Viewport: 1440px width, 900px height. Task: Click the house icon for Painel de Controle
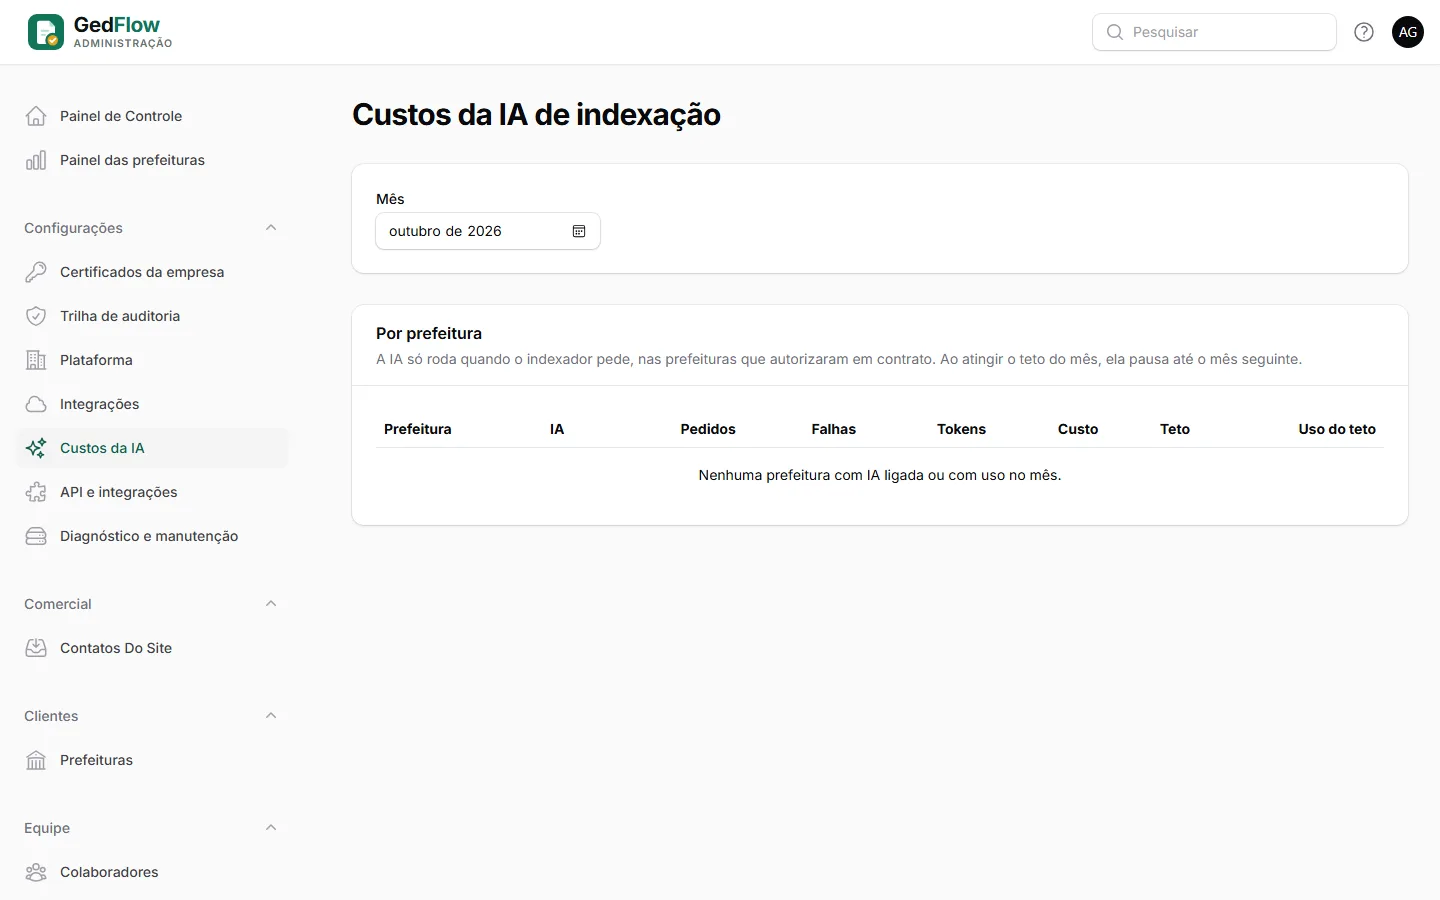click(x=36, y=116)
